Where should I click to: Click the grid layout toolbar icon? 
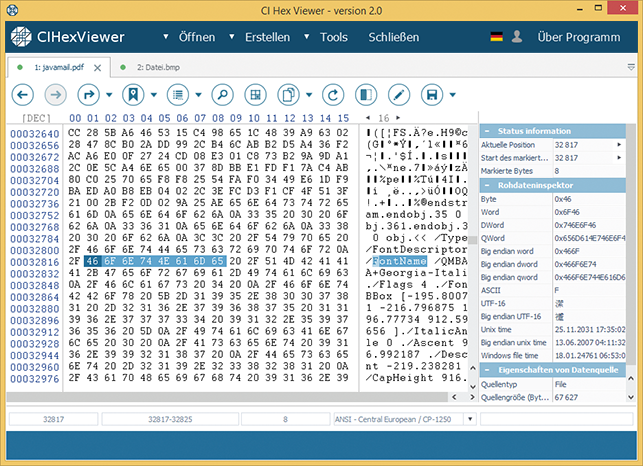[x=255, y=95]
